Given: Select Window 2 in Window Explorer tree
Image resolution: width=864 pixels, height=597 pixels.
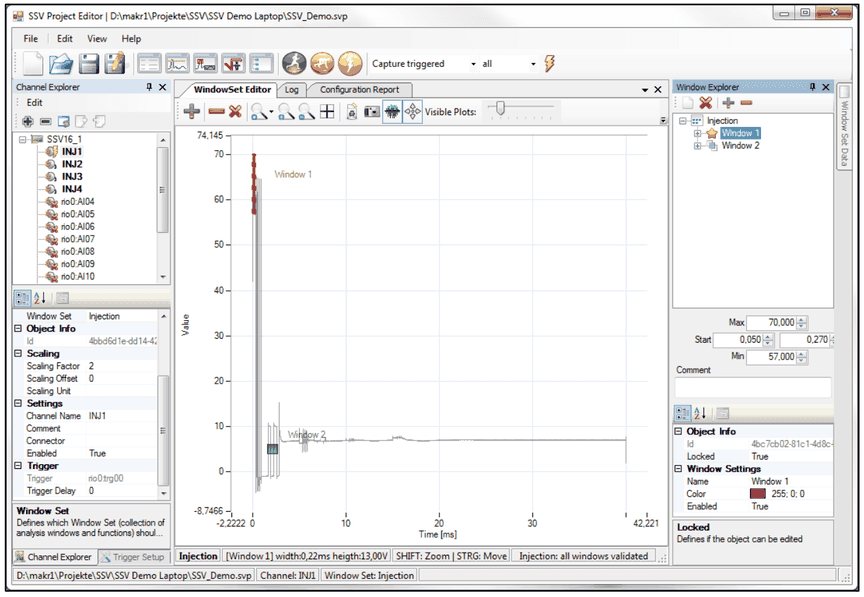Looking at the screenshot, I should click(x=740, y=146).
